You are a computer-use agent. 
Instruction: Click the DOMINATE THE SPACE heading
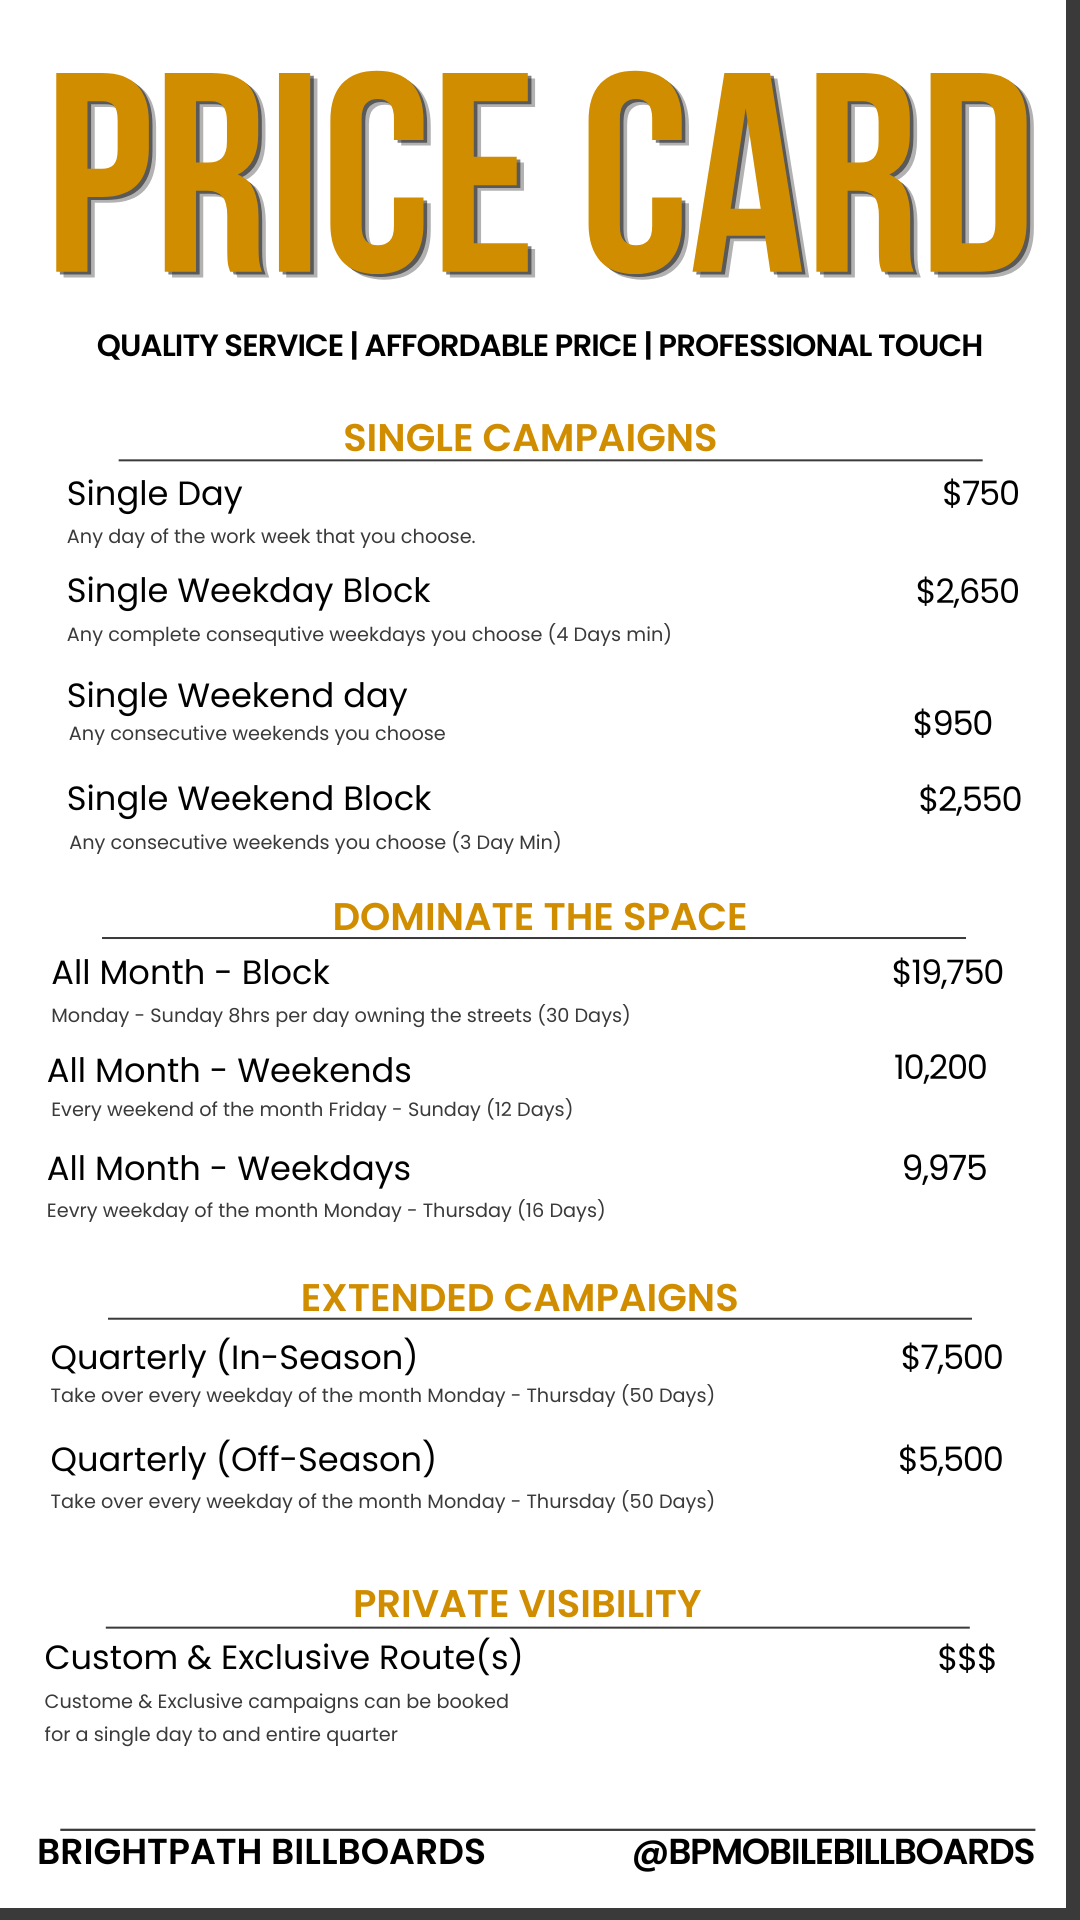(539, 917)
